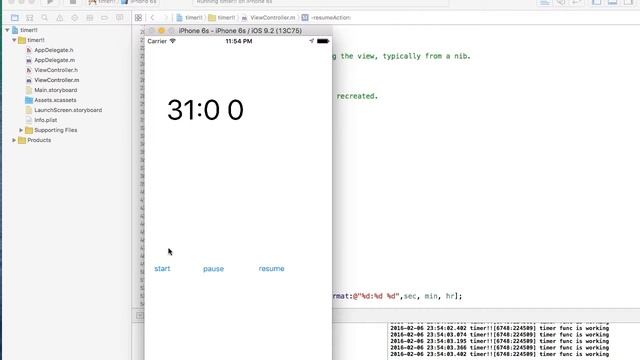Expand the Supporting Files group
640x360 pixels.
click(21, 130)
